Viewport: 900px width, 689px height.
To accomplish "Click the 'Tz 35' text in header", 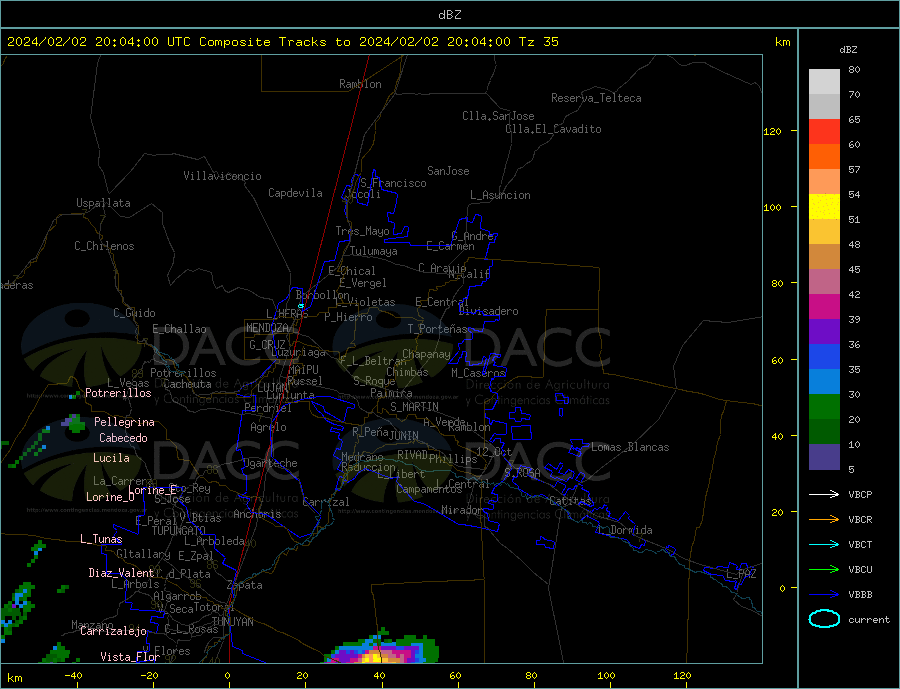I will 538,42.
